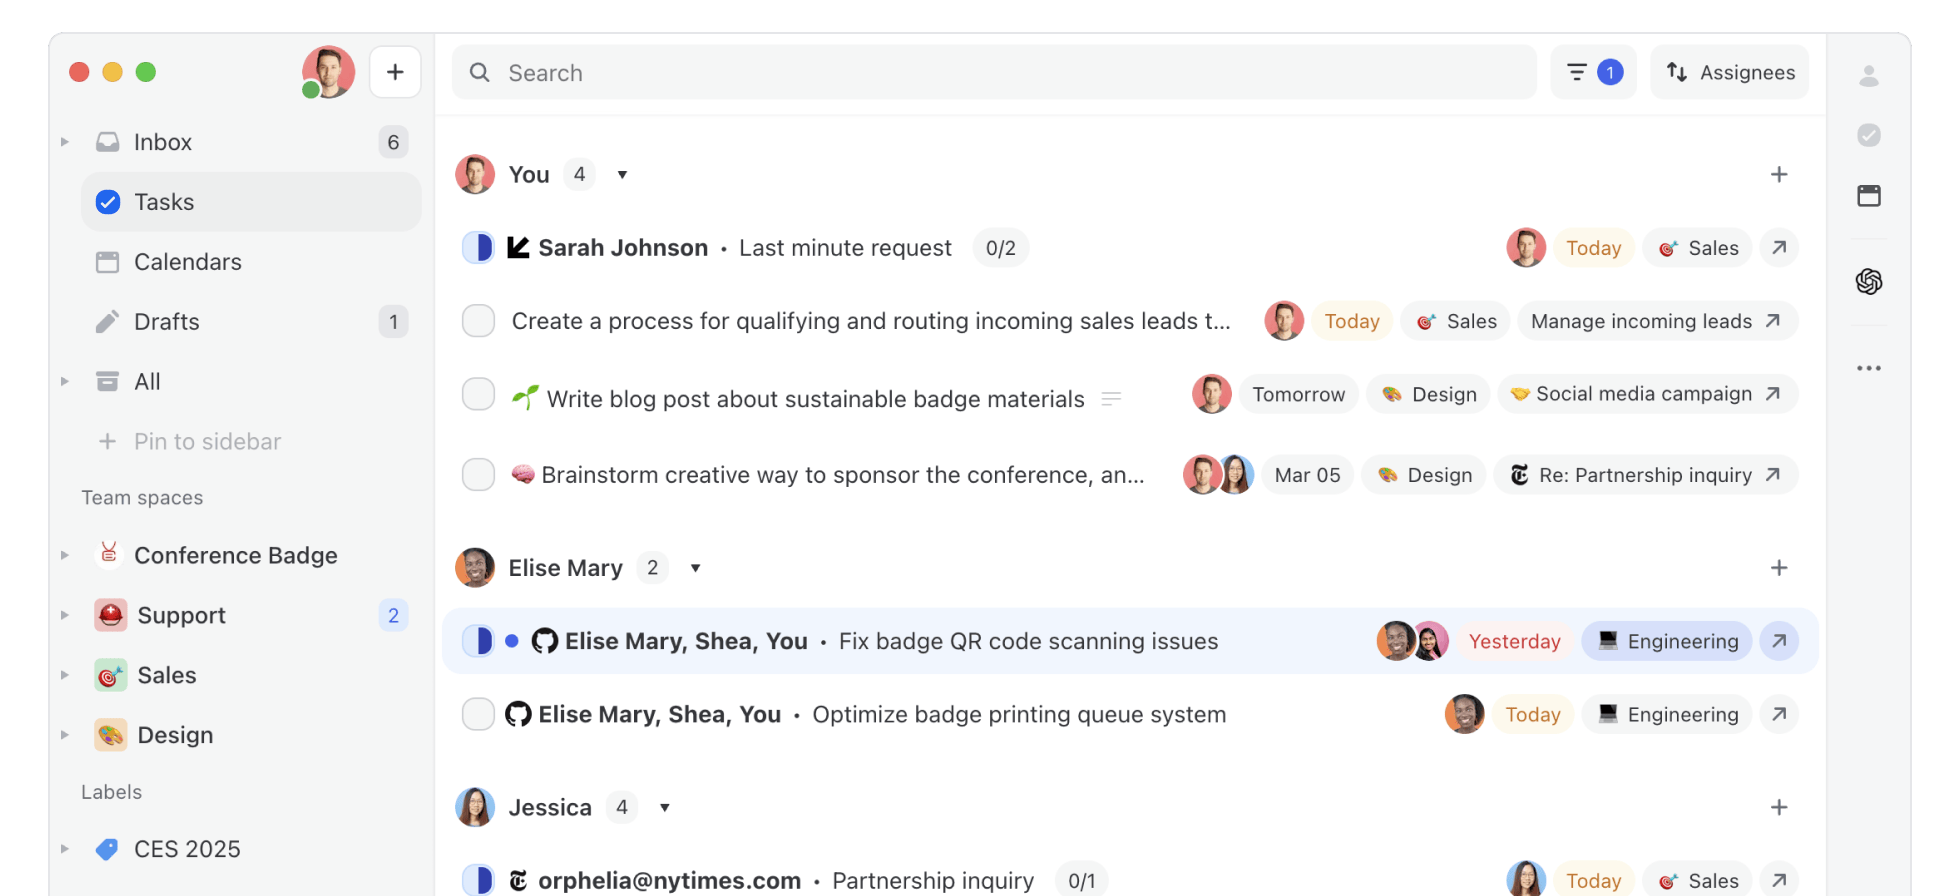This screenshot has width=1960, height=896.
Task: Click the contact profile icon in right rail
Action: pyautogui.click(x=1868, y=76)
